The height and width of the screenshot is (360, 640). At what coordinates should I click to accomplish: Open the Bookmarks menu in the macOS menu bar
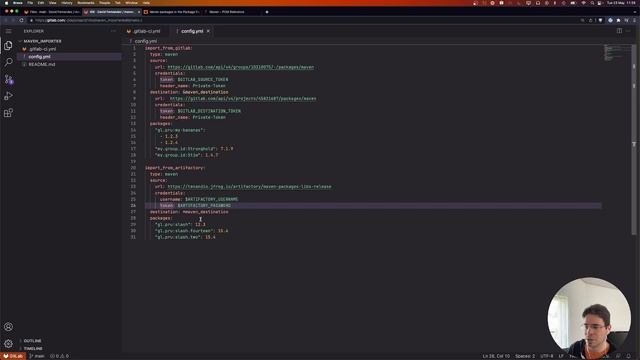[x=86, y=3]
